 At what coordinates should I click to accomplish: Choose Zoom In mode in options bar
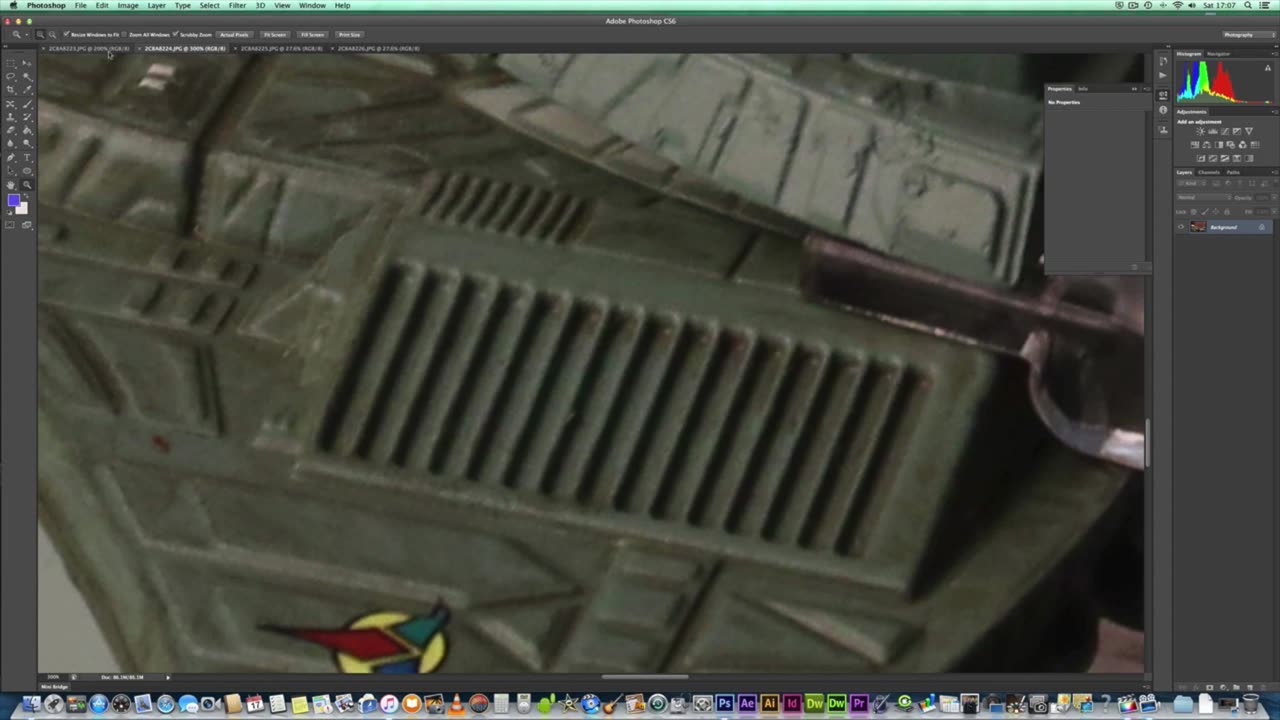pos(40,34)
